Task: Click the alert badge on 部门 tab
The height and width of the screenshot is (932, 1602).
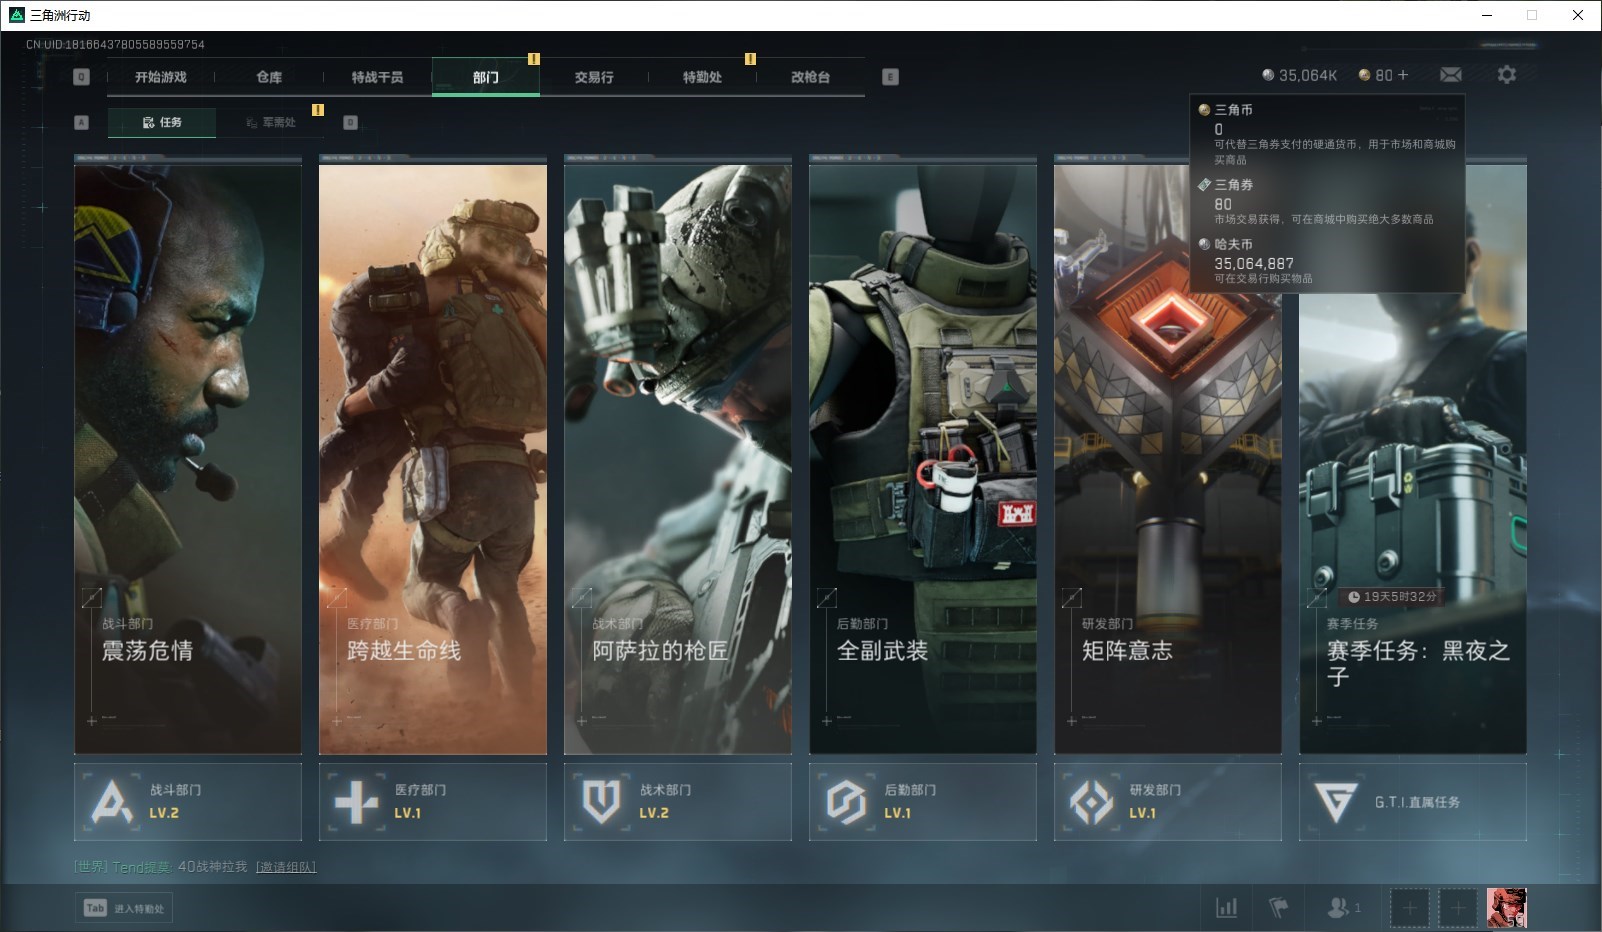Action: pos(534,59)
